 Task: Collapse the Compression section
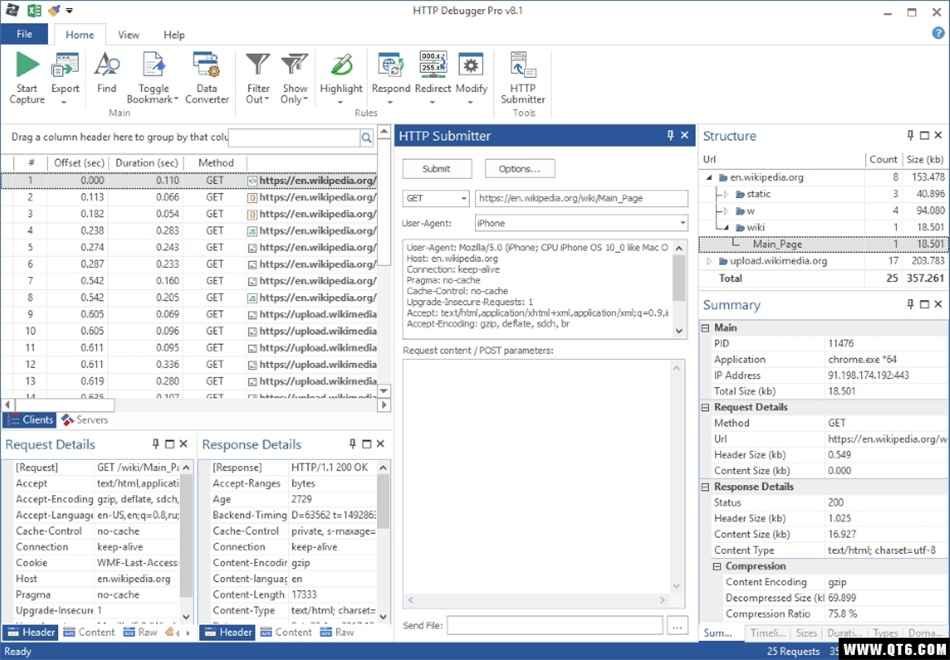[x=717, y=567]
